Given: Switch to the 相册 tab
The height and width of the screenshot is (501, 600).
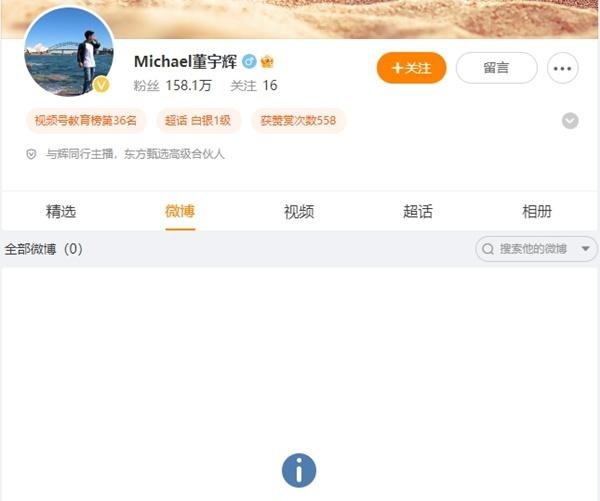Looking at the screenshot, I should pos(537,211).
